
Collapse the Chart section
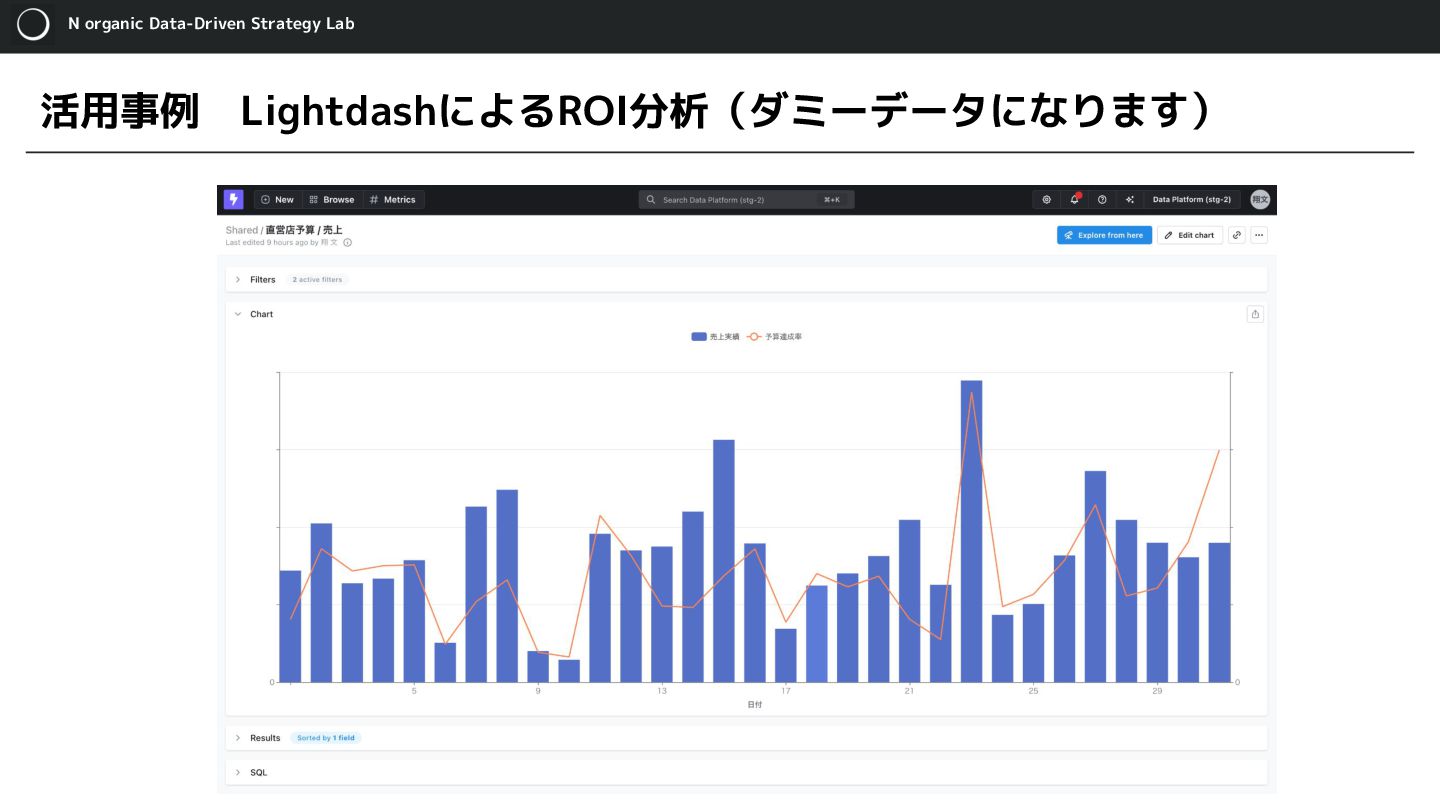click(238, 314)
